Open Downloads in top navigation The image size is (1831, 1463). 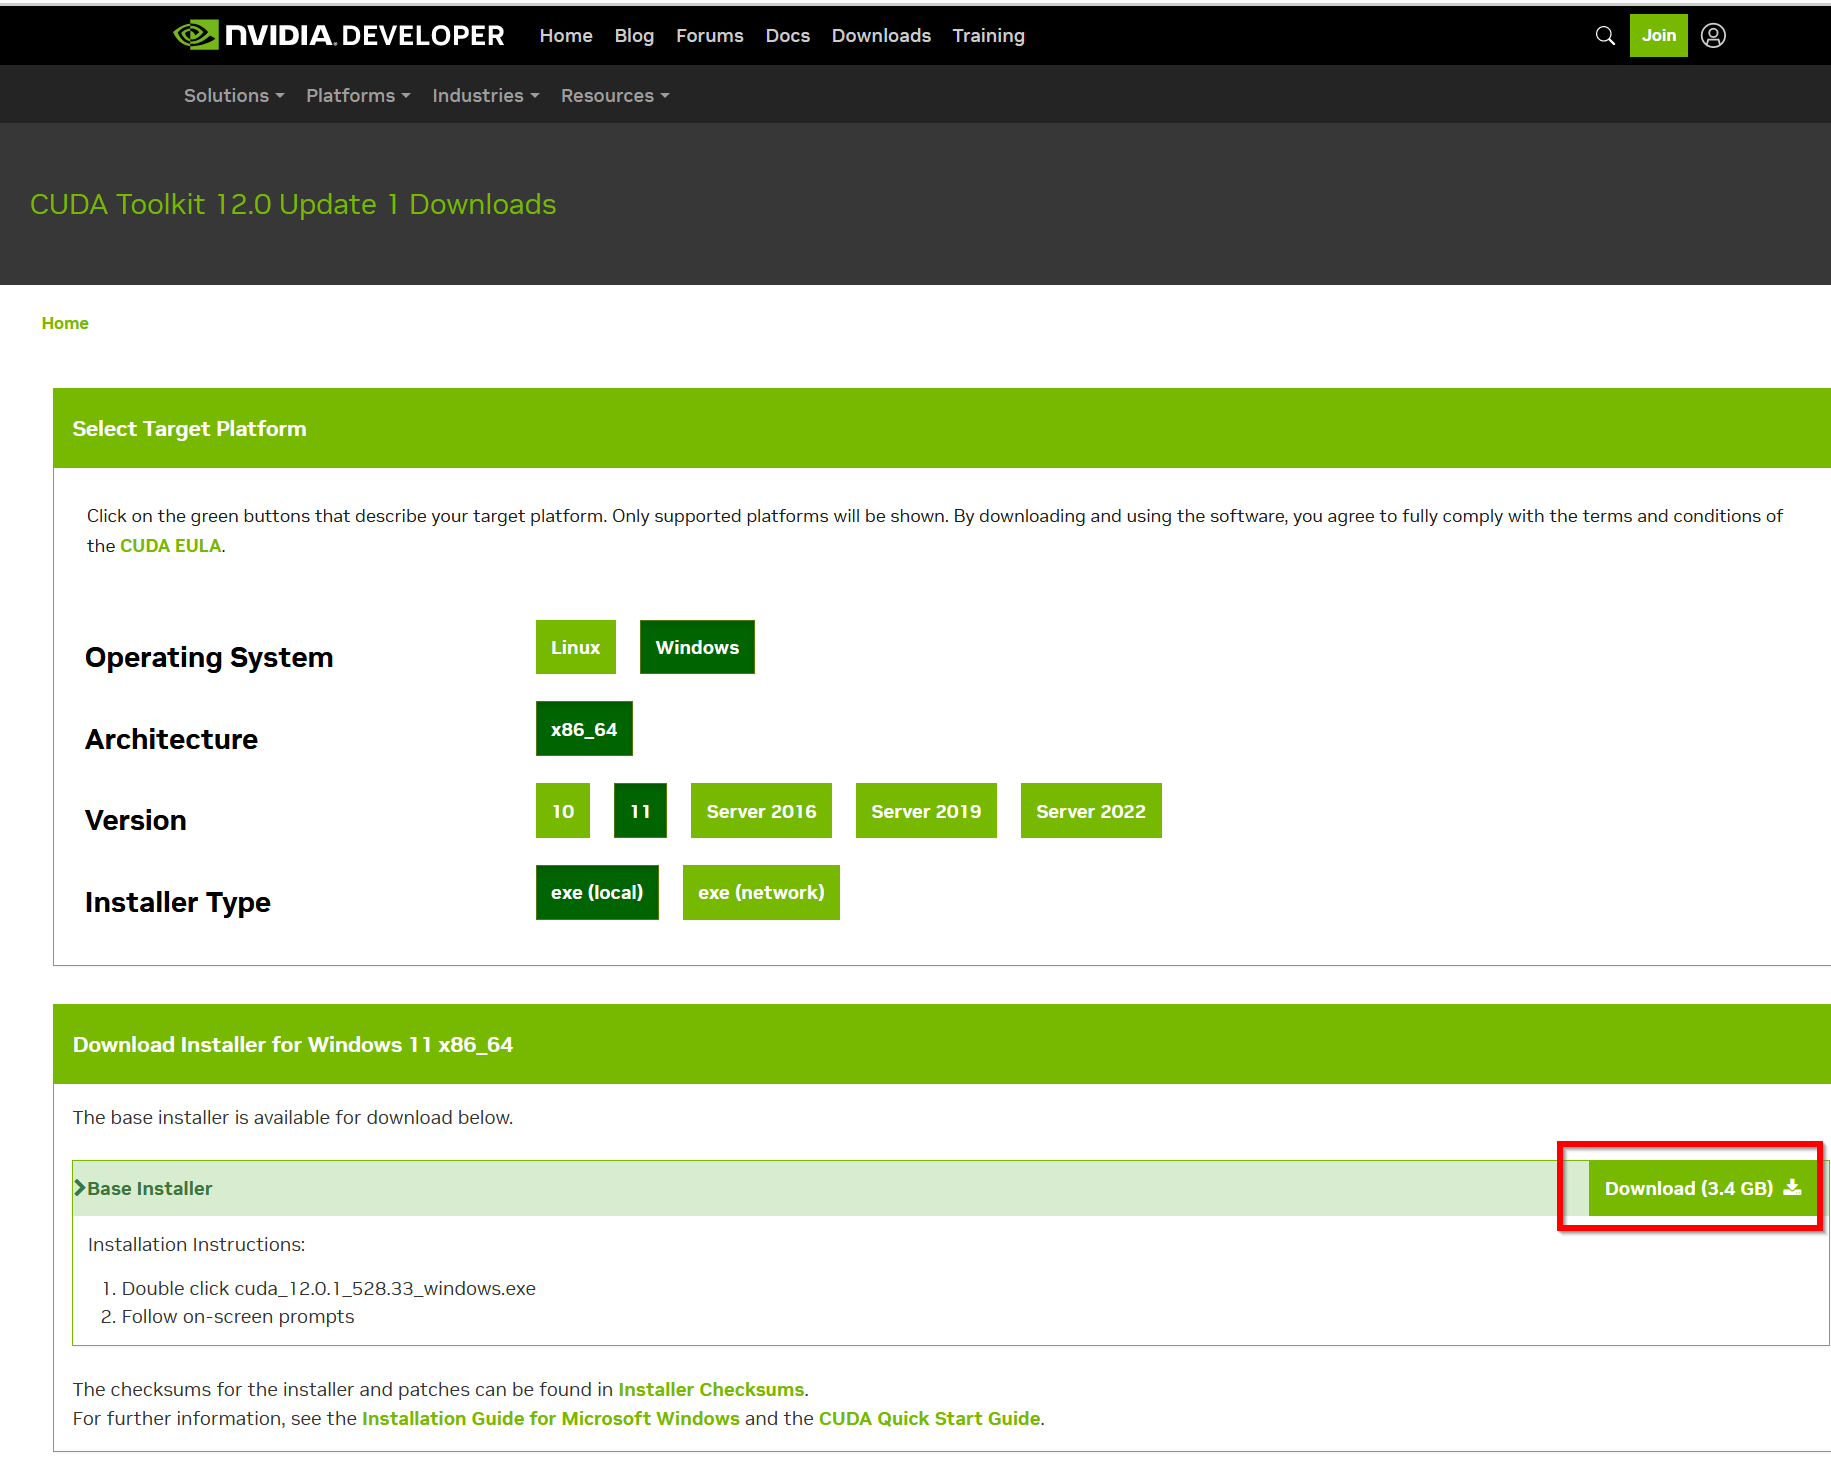[x=881, y=36]
